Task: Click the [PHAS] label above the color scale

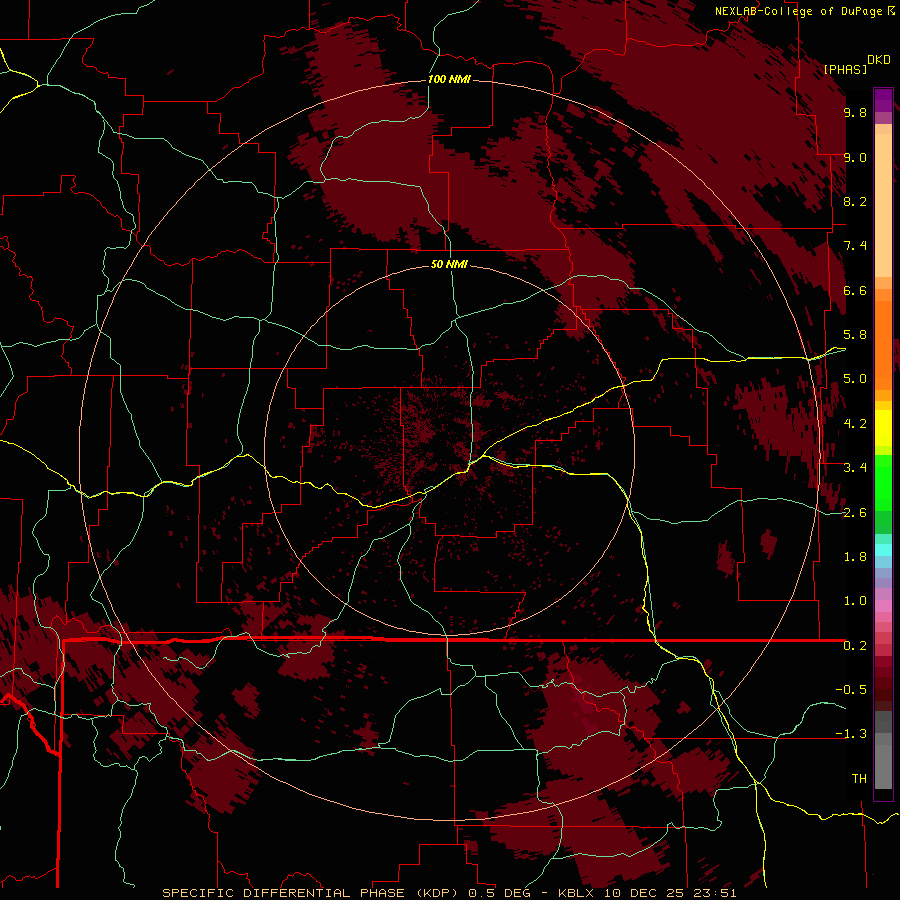Action: tap(845, 69)
